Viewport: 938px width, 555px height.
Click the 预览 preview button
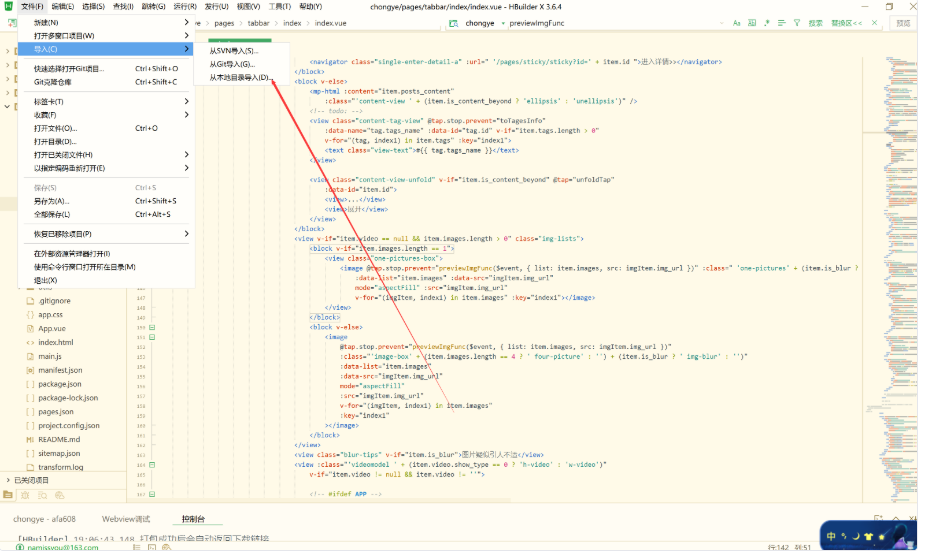903,23
